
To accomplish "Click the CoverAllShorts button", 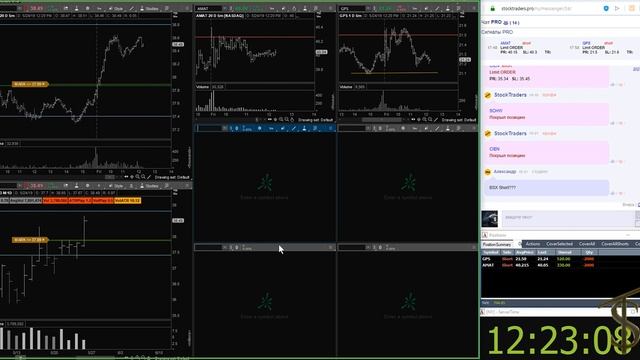I will [615, 244].
